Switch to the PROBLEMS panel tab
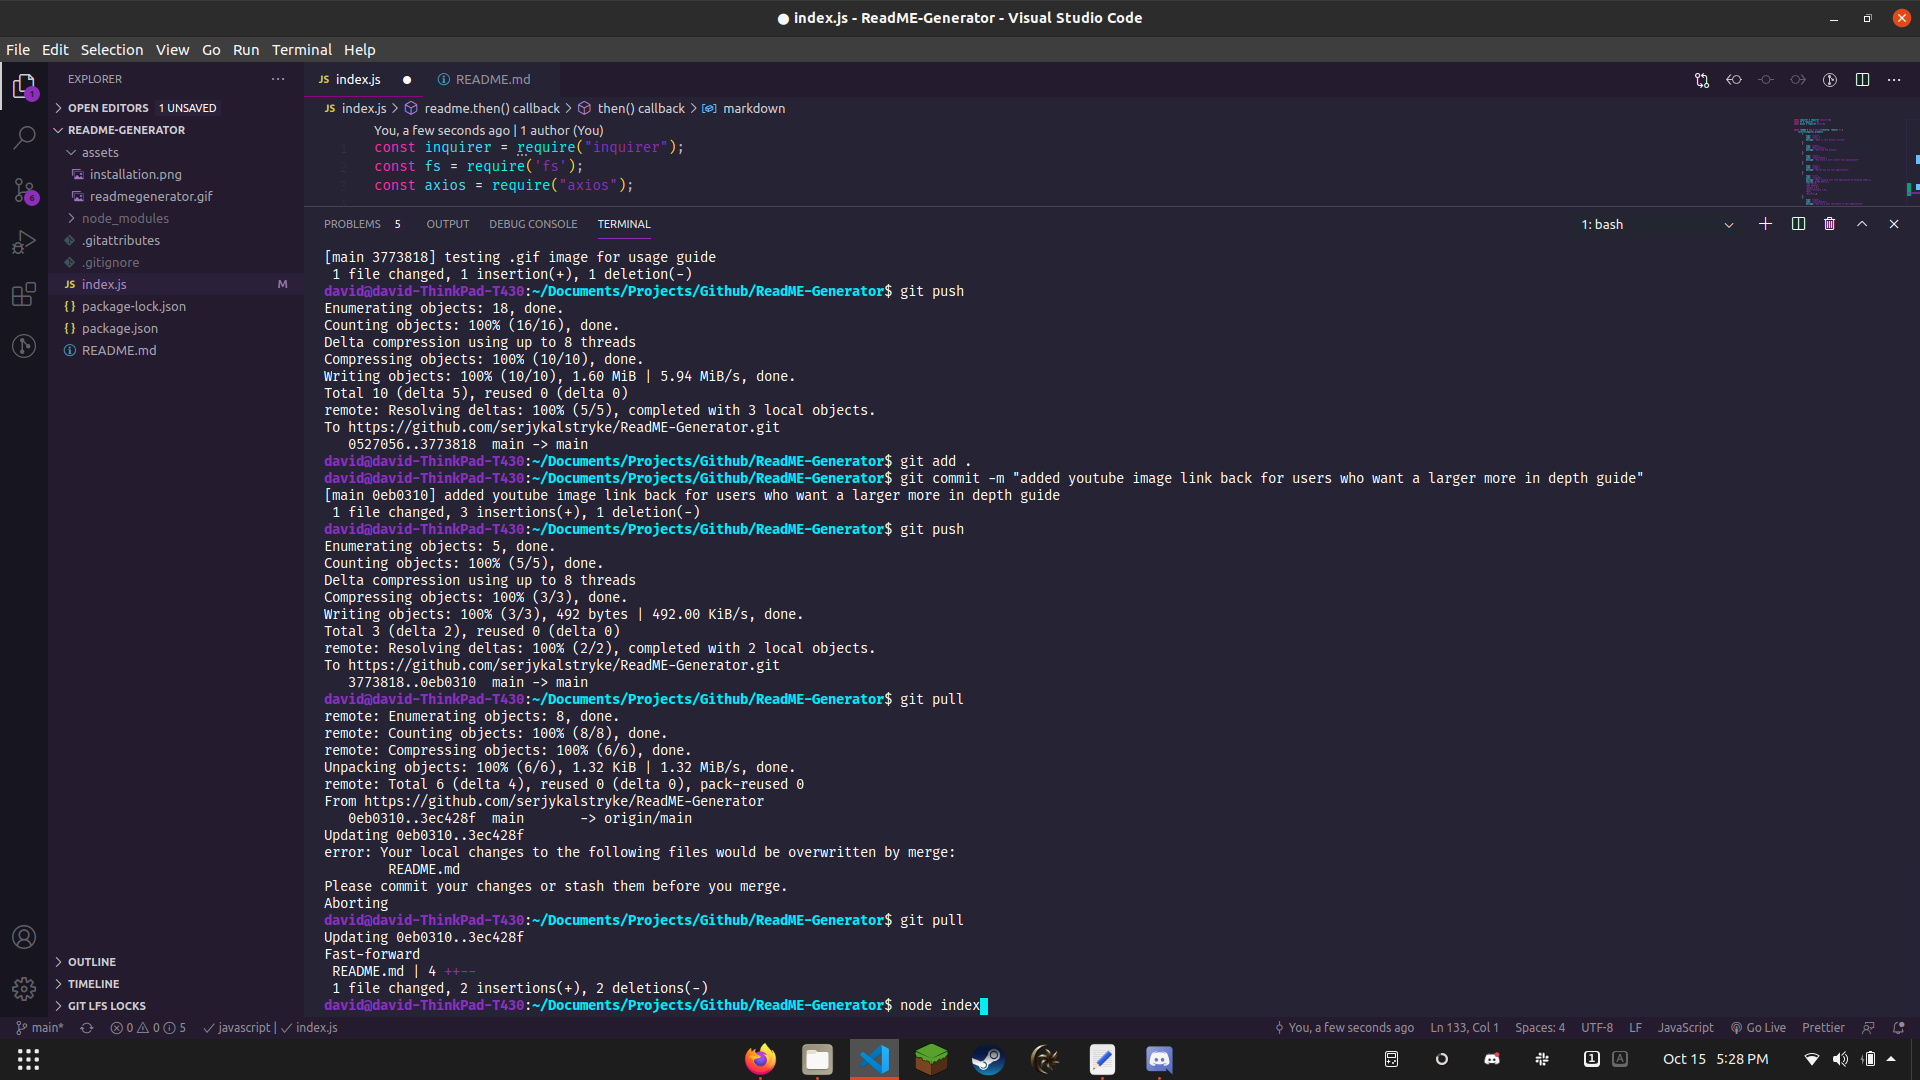The height and width of the screenshot is (1080, 1920). (x=352, y=224)
